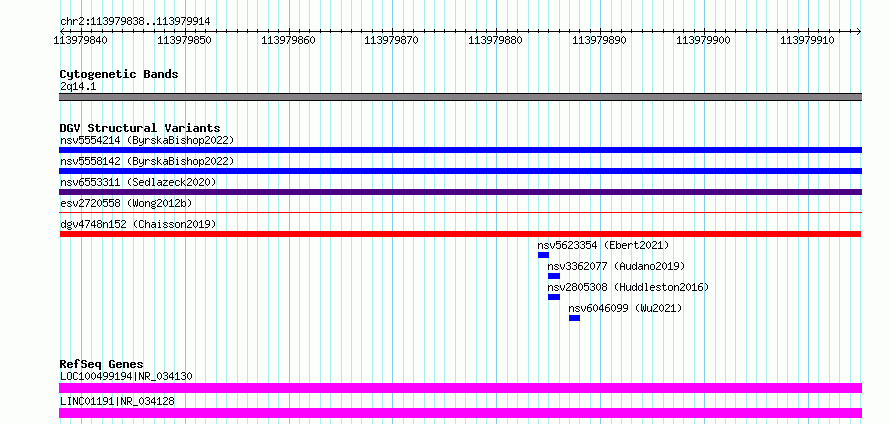Click the DGV Structural Variants track title
This screenshot has width=890, height=424.
click(x=140, y=128)
